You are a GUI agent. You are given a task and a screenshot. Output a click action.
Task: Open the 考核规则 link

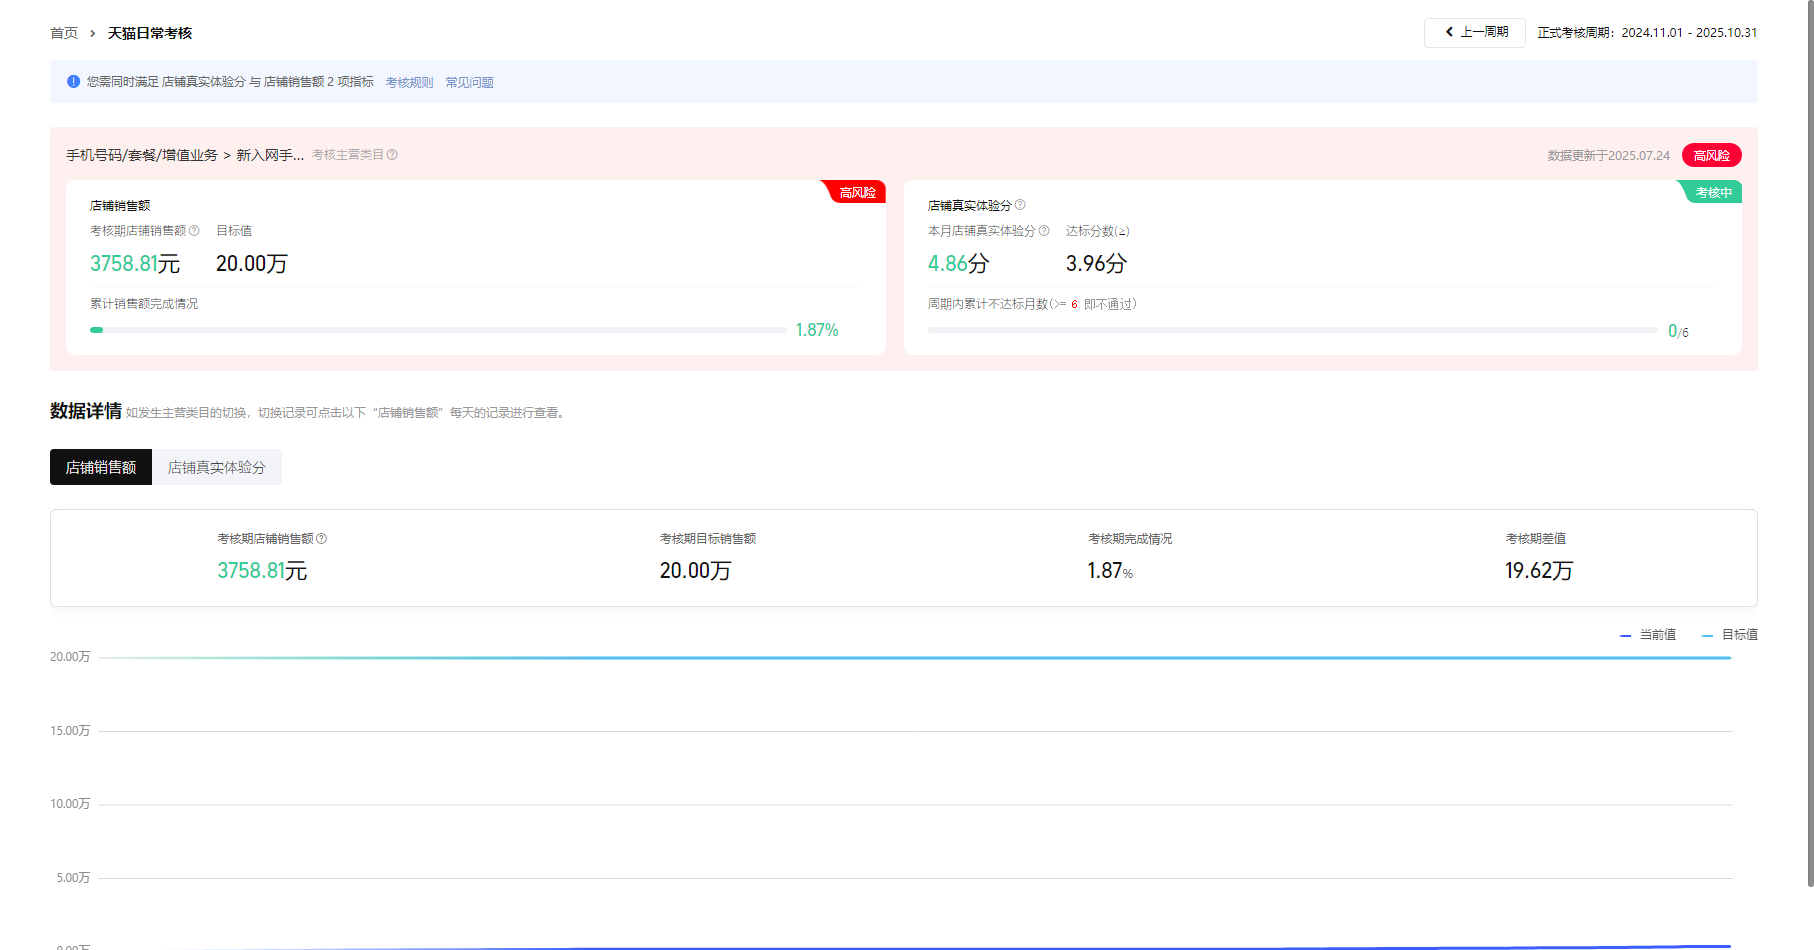pyautogui.click(x=409, y=83)
